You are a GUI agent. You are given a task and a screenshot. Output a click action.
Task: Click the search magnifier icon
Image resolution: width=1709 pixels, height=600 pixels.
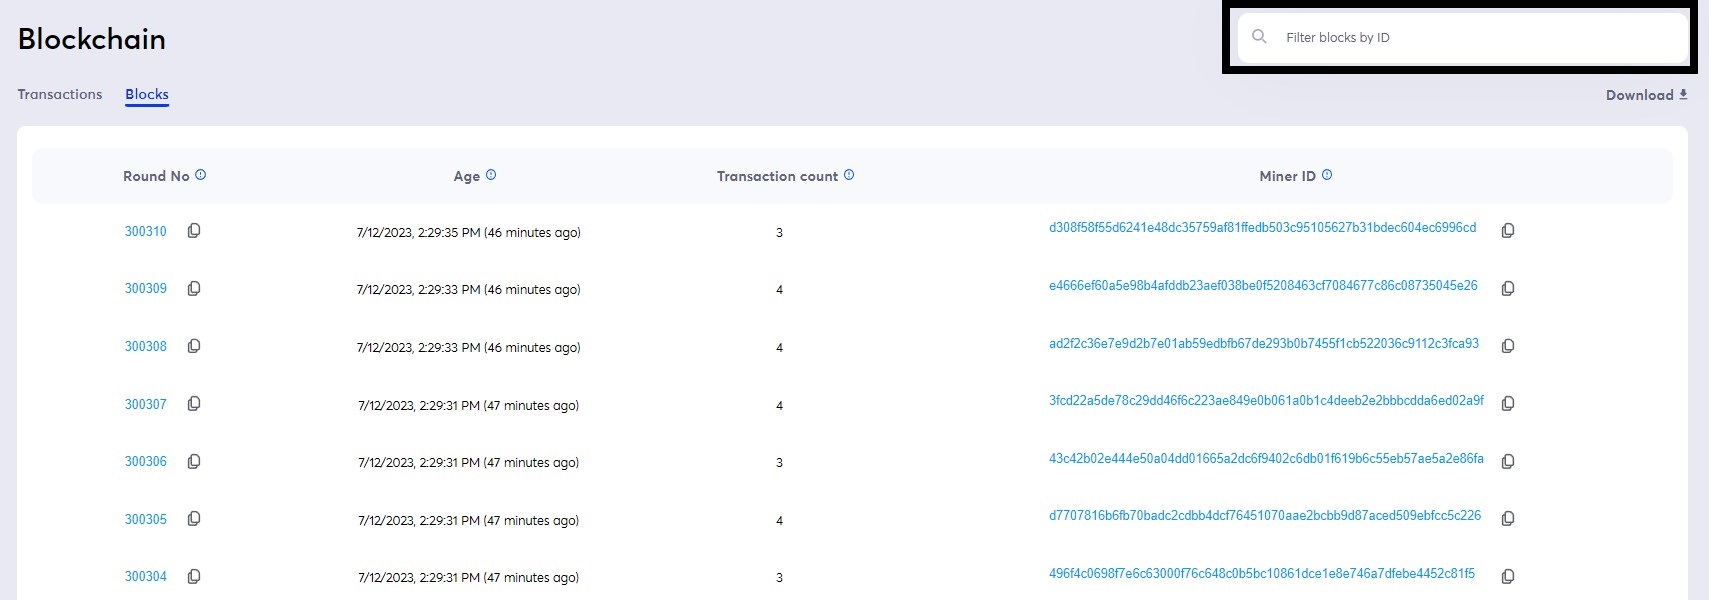1260,37
